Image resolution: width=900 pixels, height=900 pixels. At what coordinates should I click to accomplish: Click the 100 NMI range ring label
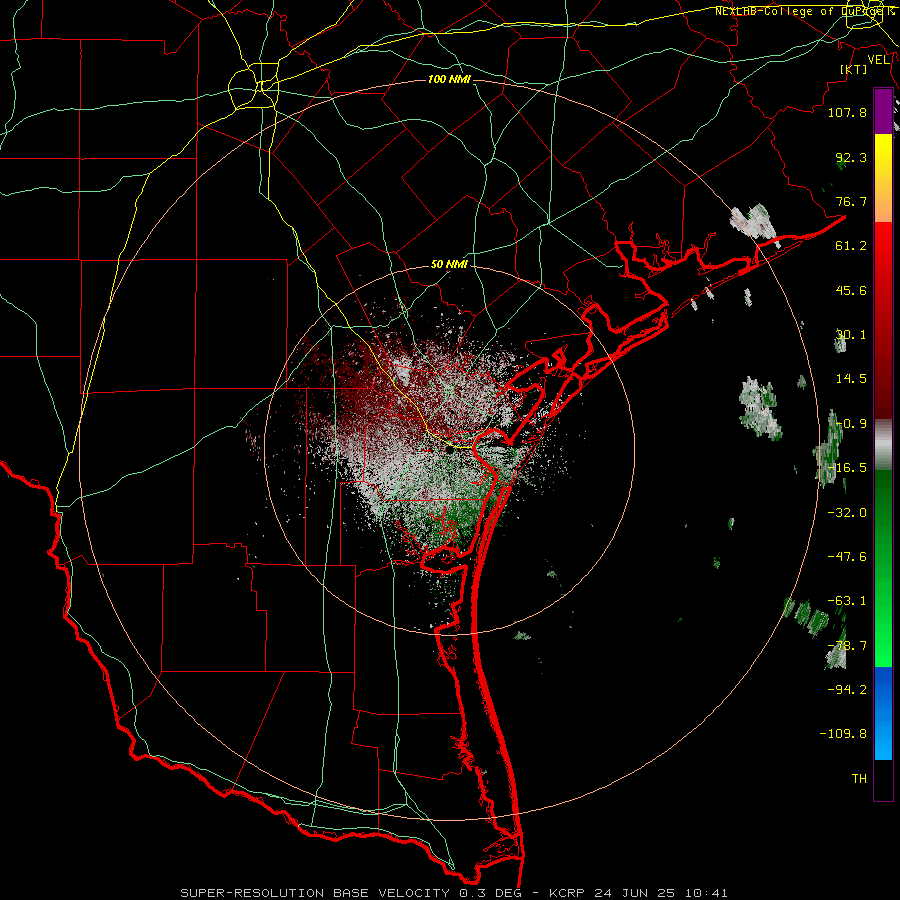(449, 79)
